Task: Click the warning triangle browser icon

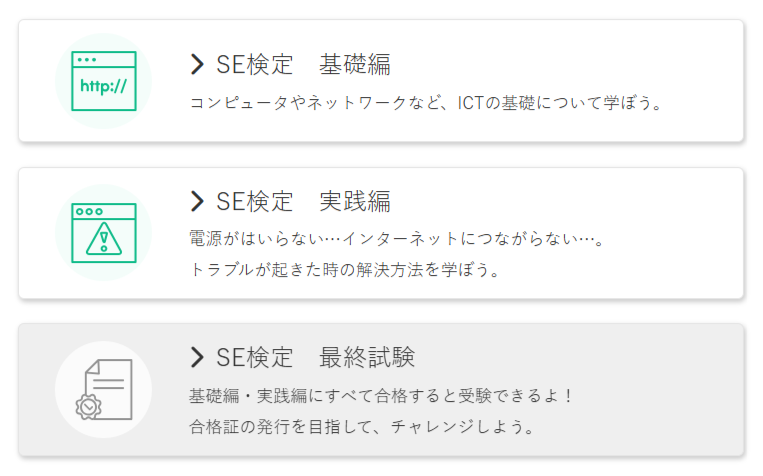Action: click(x=104, y=233)
